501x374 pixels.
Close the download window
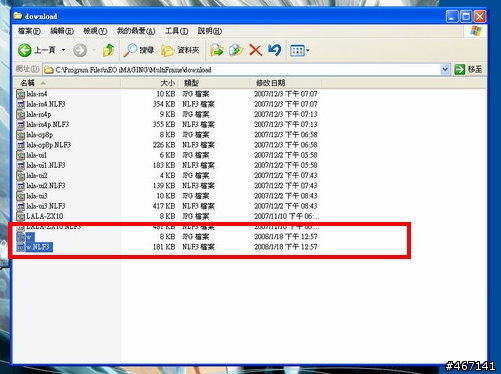pyautogui.click(x=480, y=16)
